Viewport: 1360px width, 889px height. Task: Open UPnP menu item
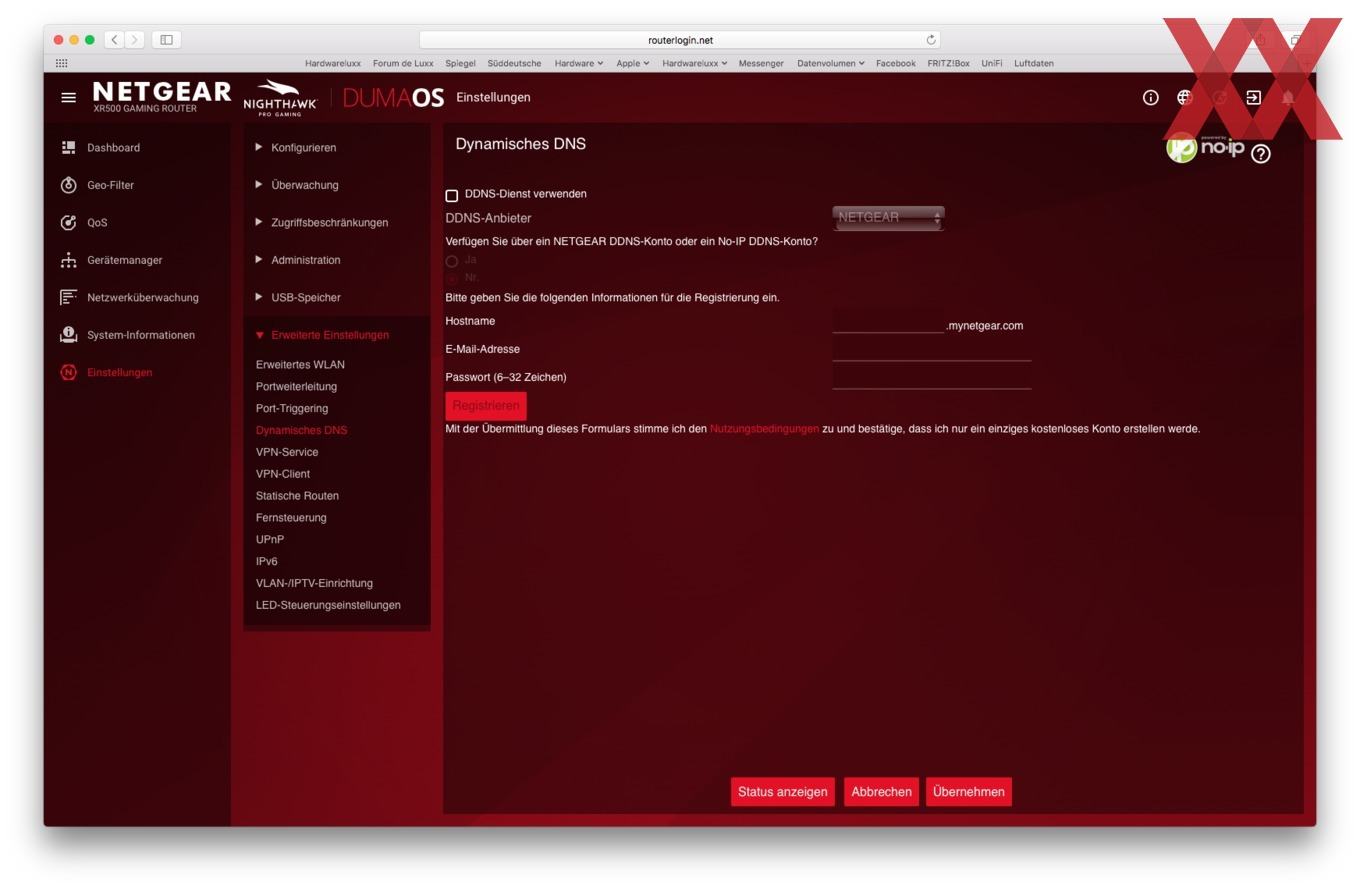[x=270, y=540]
